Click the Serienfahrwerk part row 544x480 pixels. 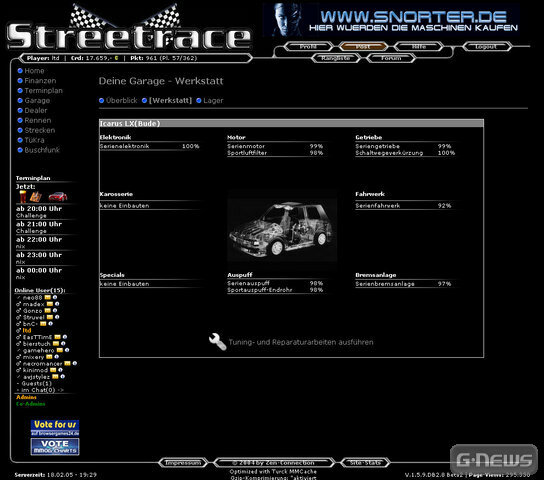[x=403, y=206]
